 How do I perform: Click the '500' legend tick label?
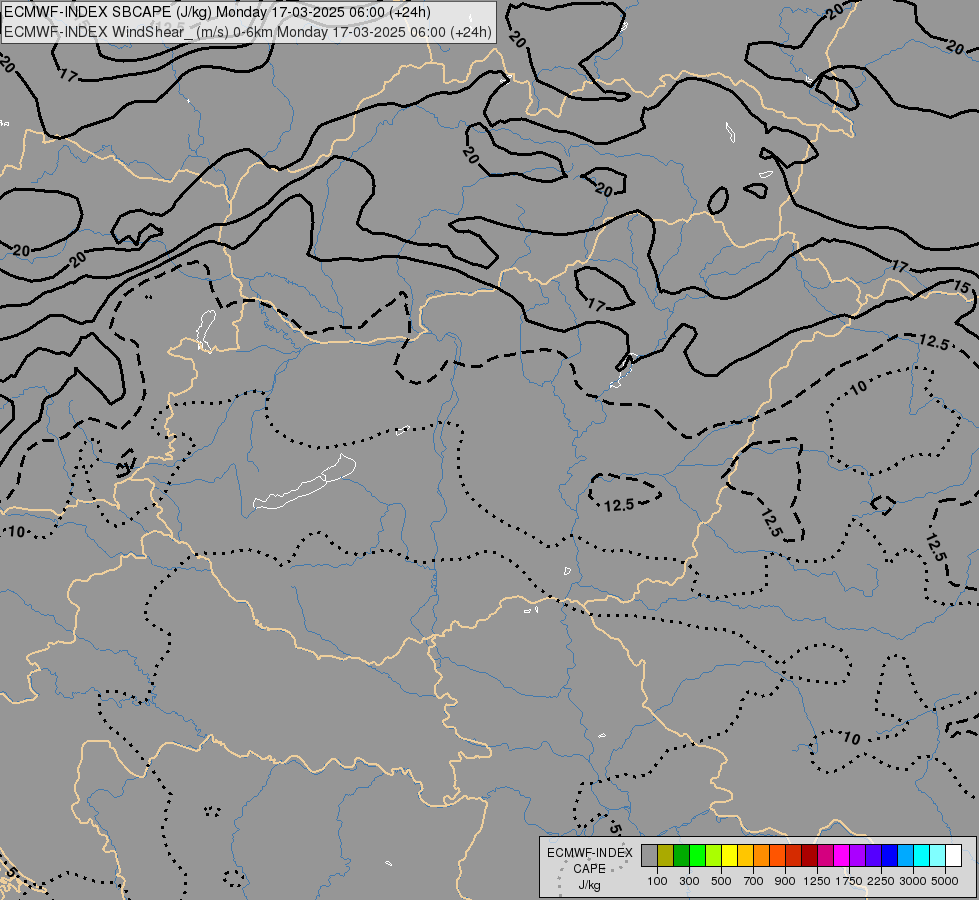721,881
